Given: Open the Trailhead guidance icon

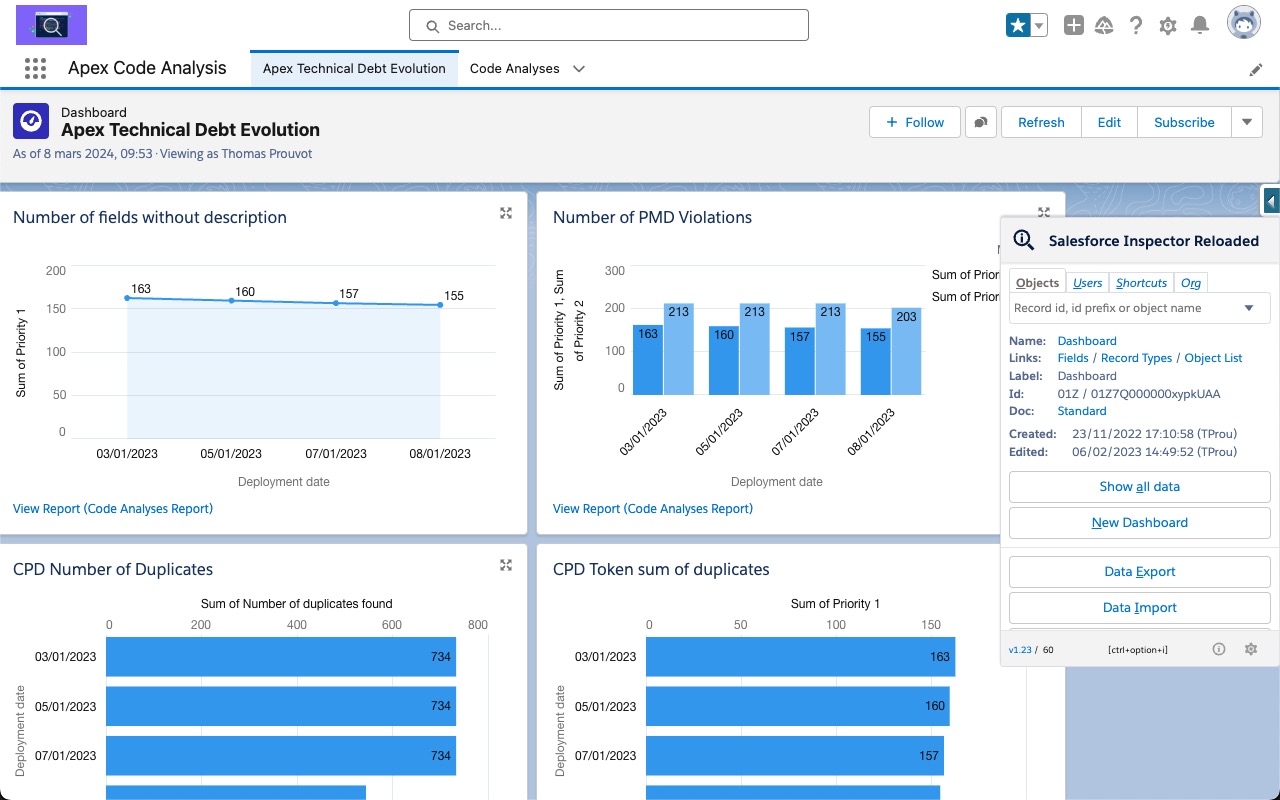Looking at the screenshot, I should pos(1104,25).
